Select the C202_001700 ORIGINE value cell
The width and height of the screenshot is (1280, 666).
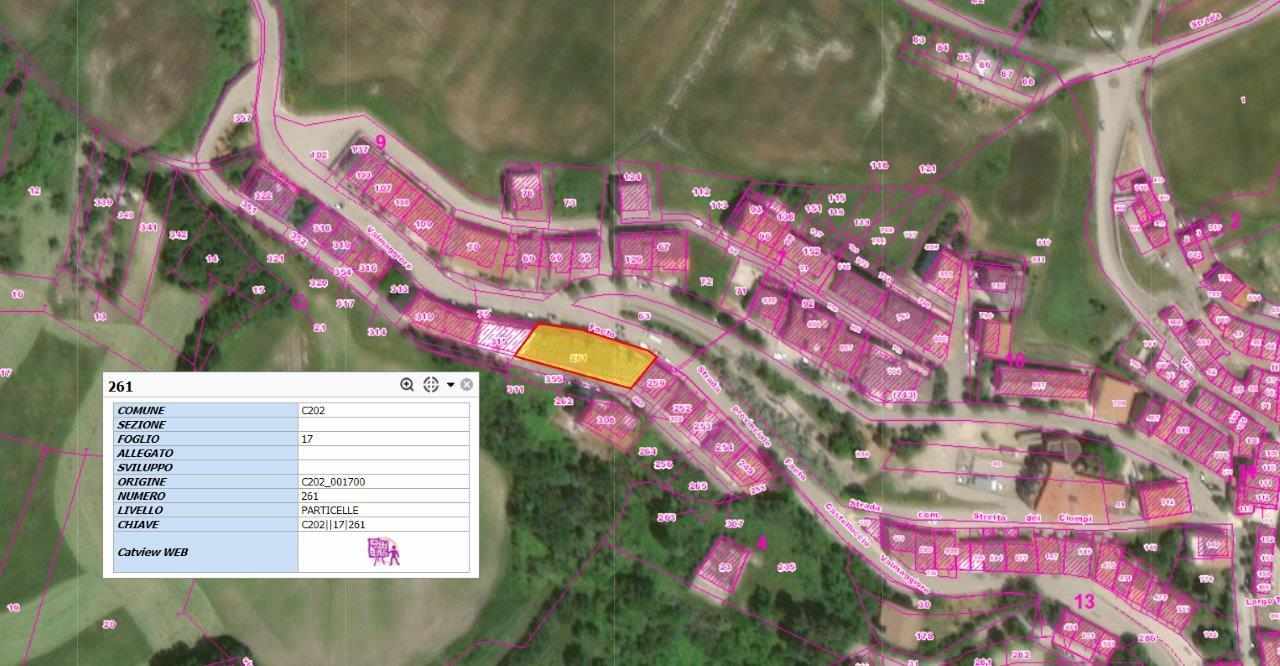point(383,482)
